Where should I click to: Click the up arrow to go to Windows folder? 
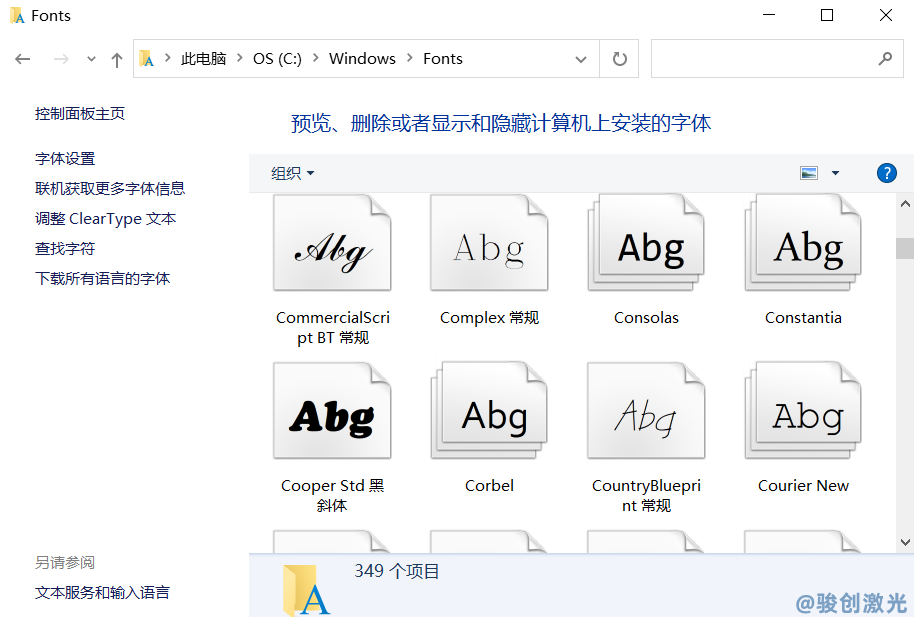(x=116, y=59)
